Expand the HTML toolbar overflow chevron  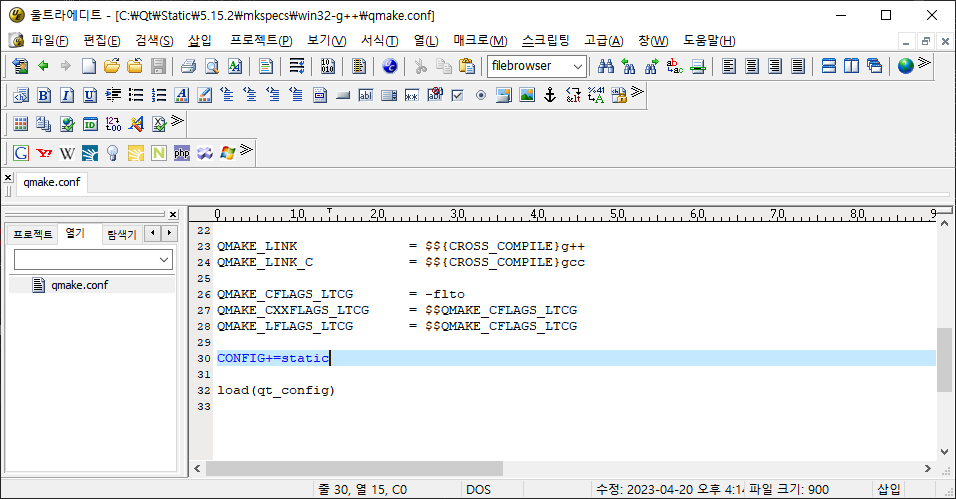637,92
